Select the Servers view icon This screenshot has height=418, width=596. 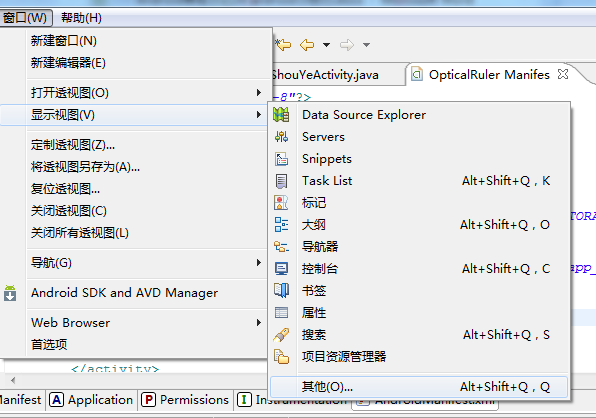(281, 136)
